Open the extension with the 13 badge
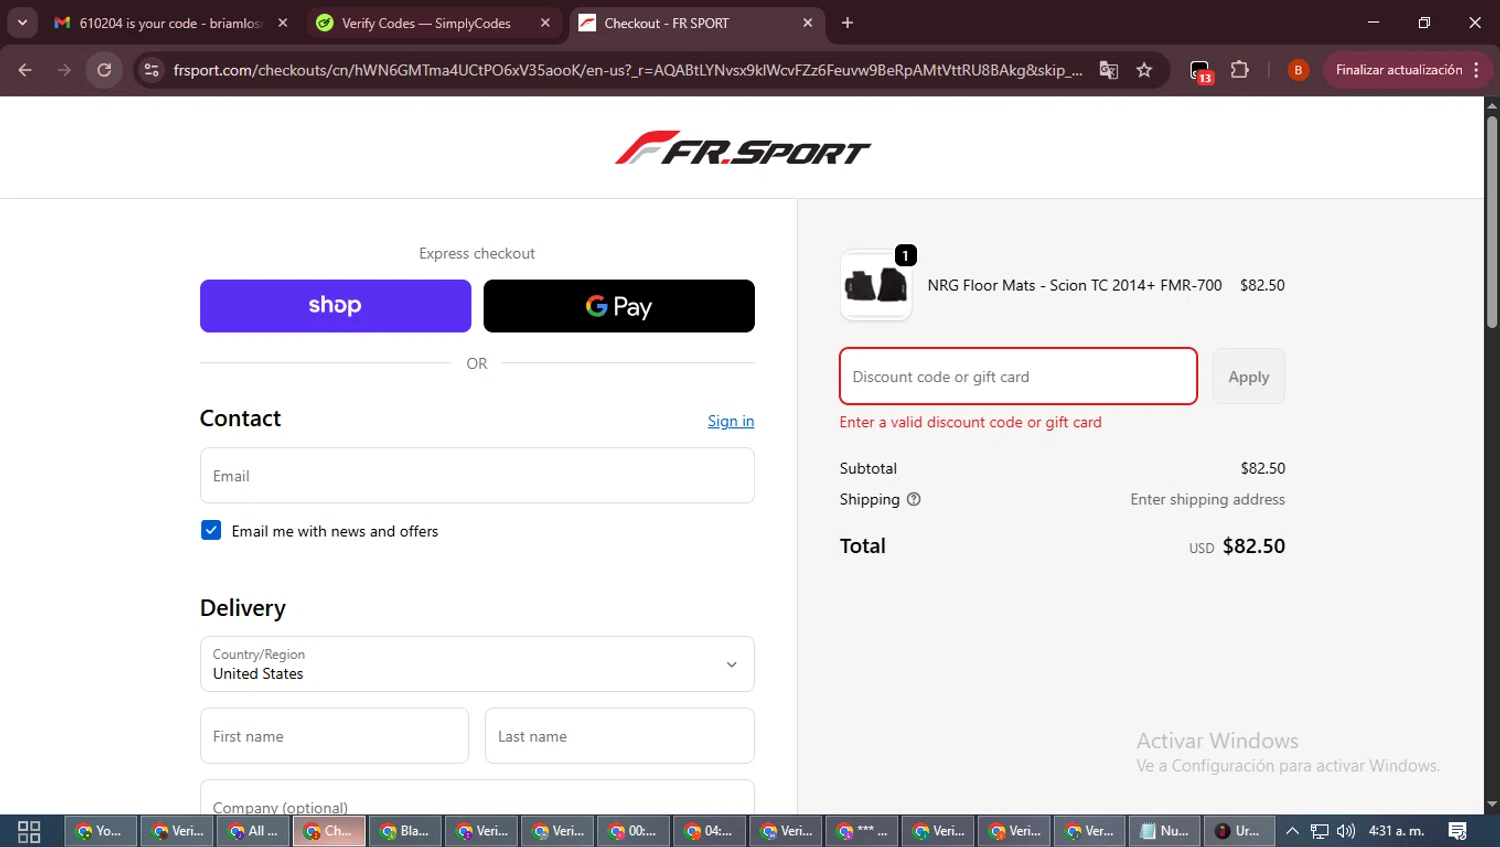Image resolution: width=1500 pixels, height=847 pixels. point(1200,70)
